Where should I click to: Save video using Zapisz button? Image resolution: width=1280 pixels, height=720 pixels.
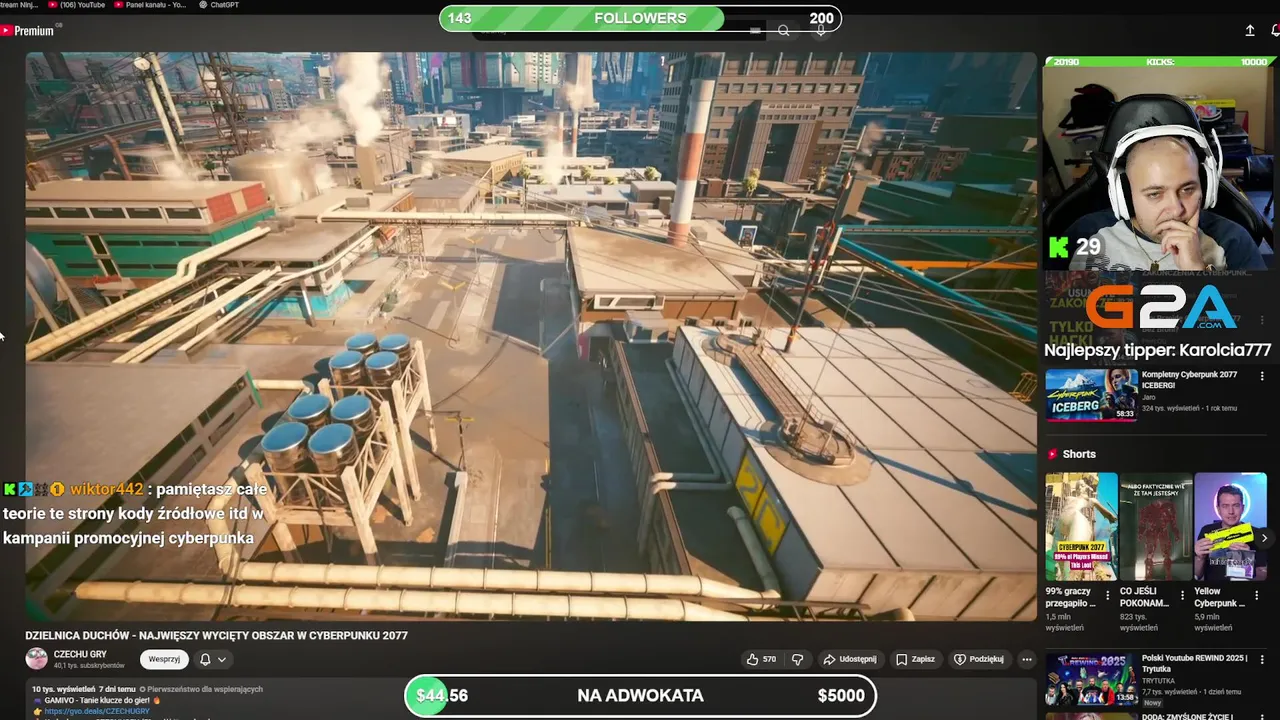[x=915, y=659]
